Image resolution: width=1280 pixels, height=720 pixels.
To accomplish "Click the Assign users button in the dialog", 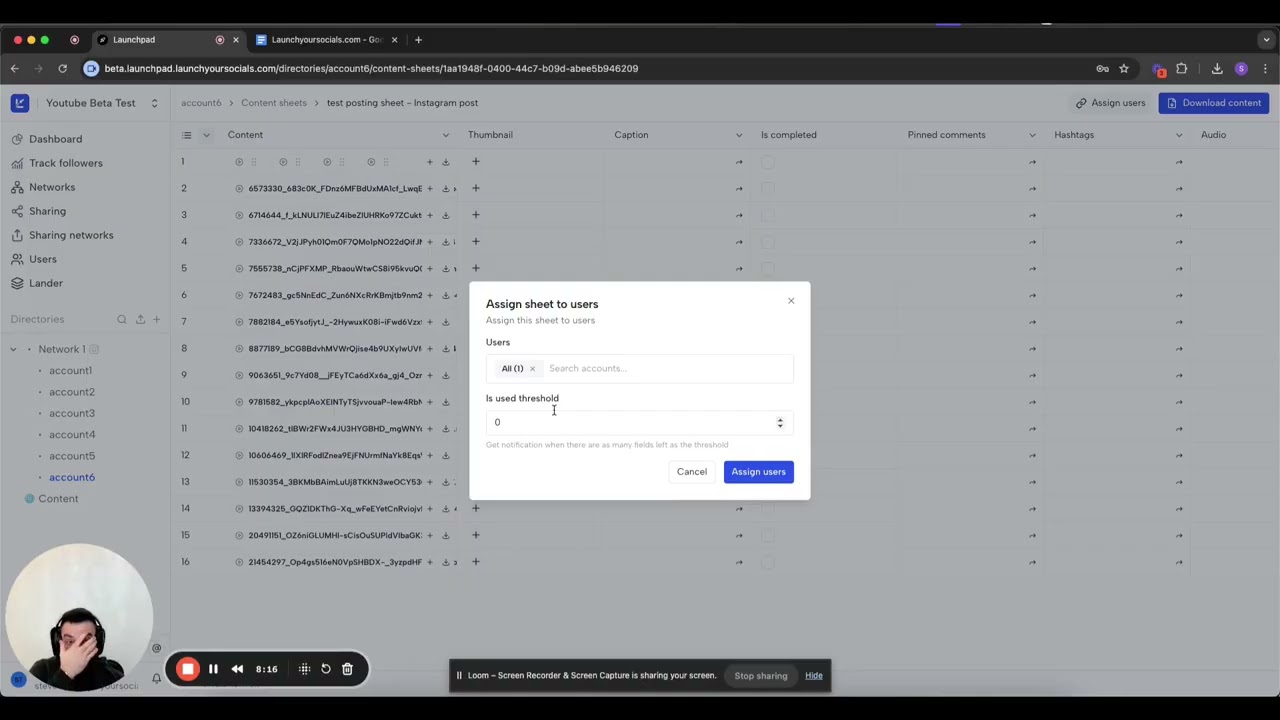I will point(758,471).
